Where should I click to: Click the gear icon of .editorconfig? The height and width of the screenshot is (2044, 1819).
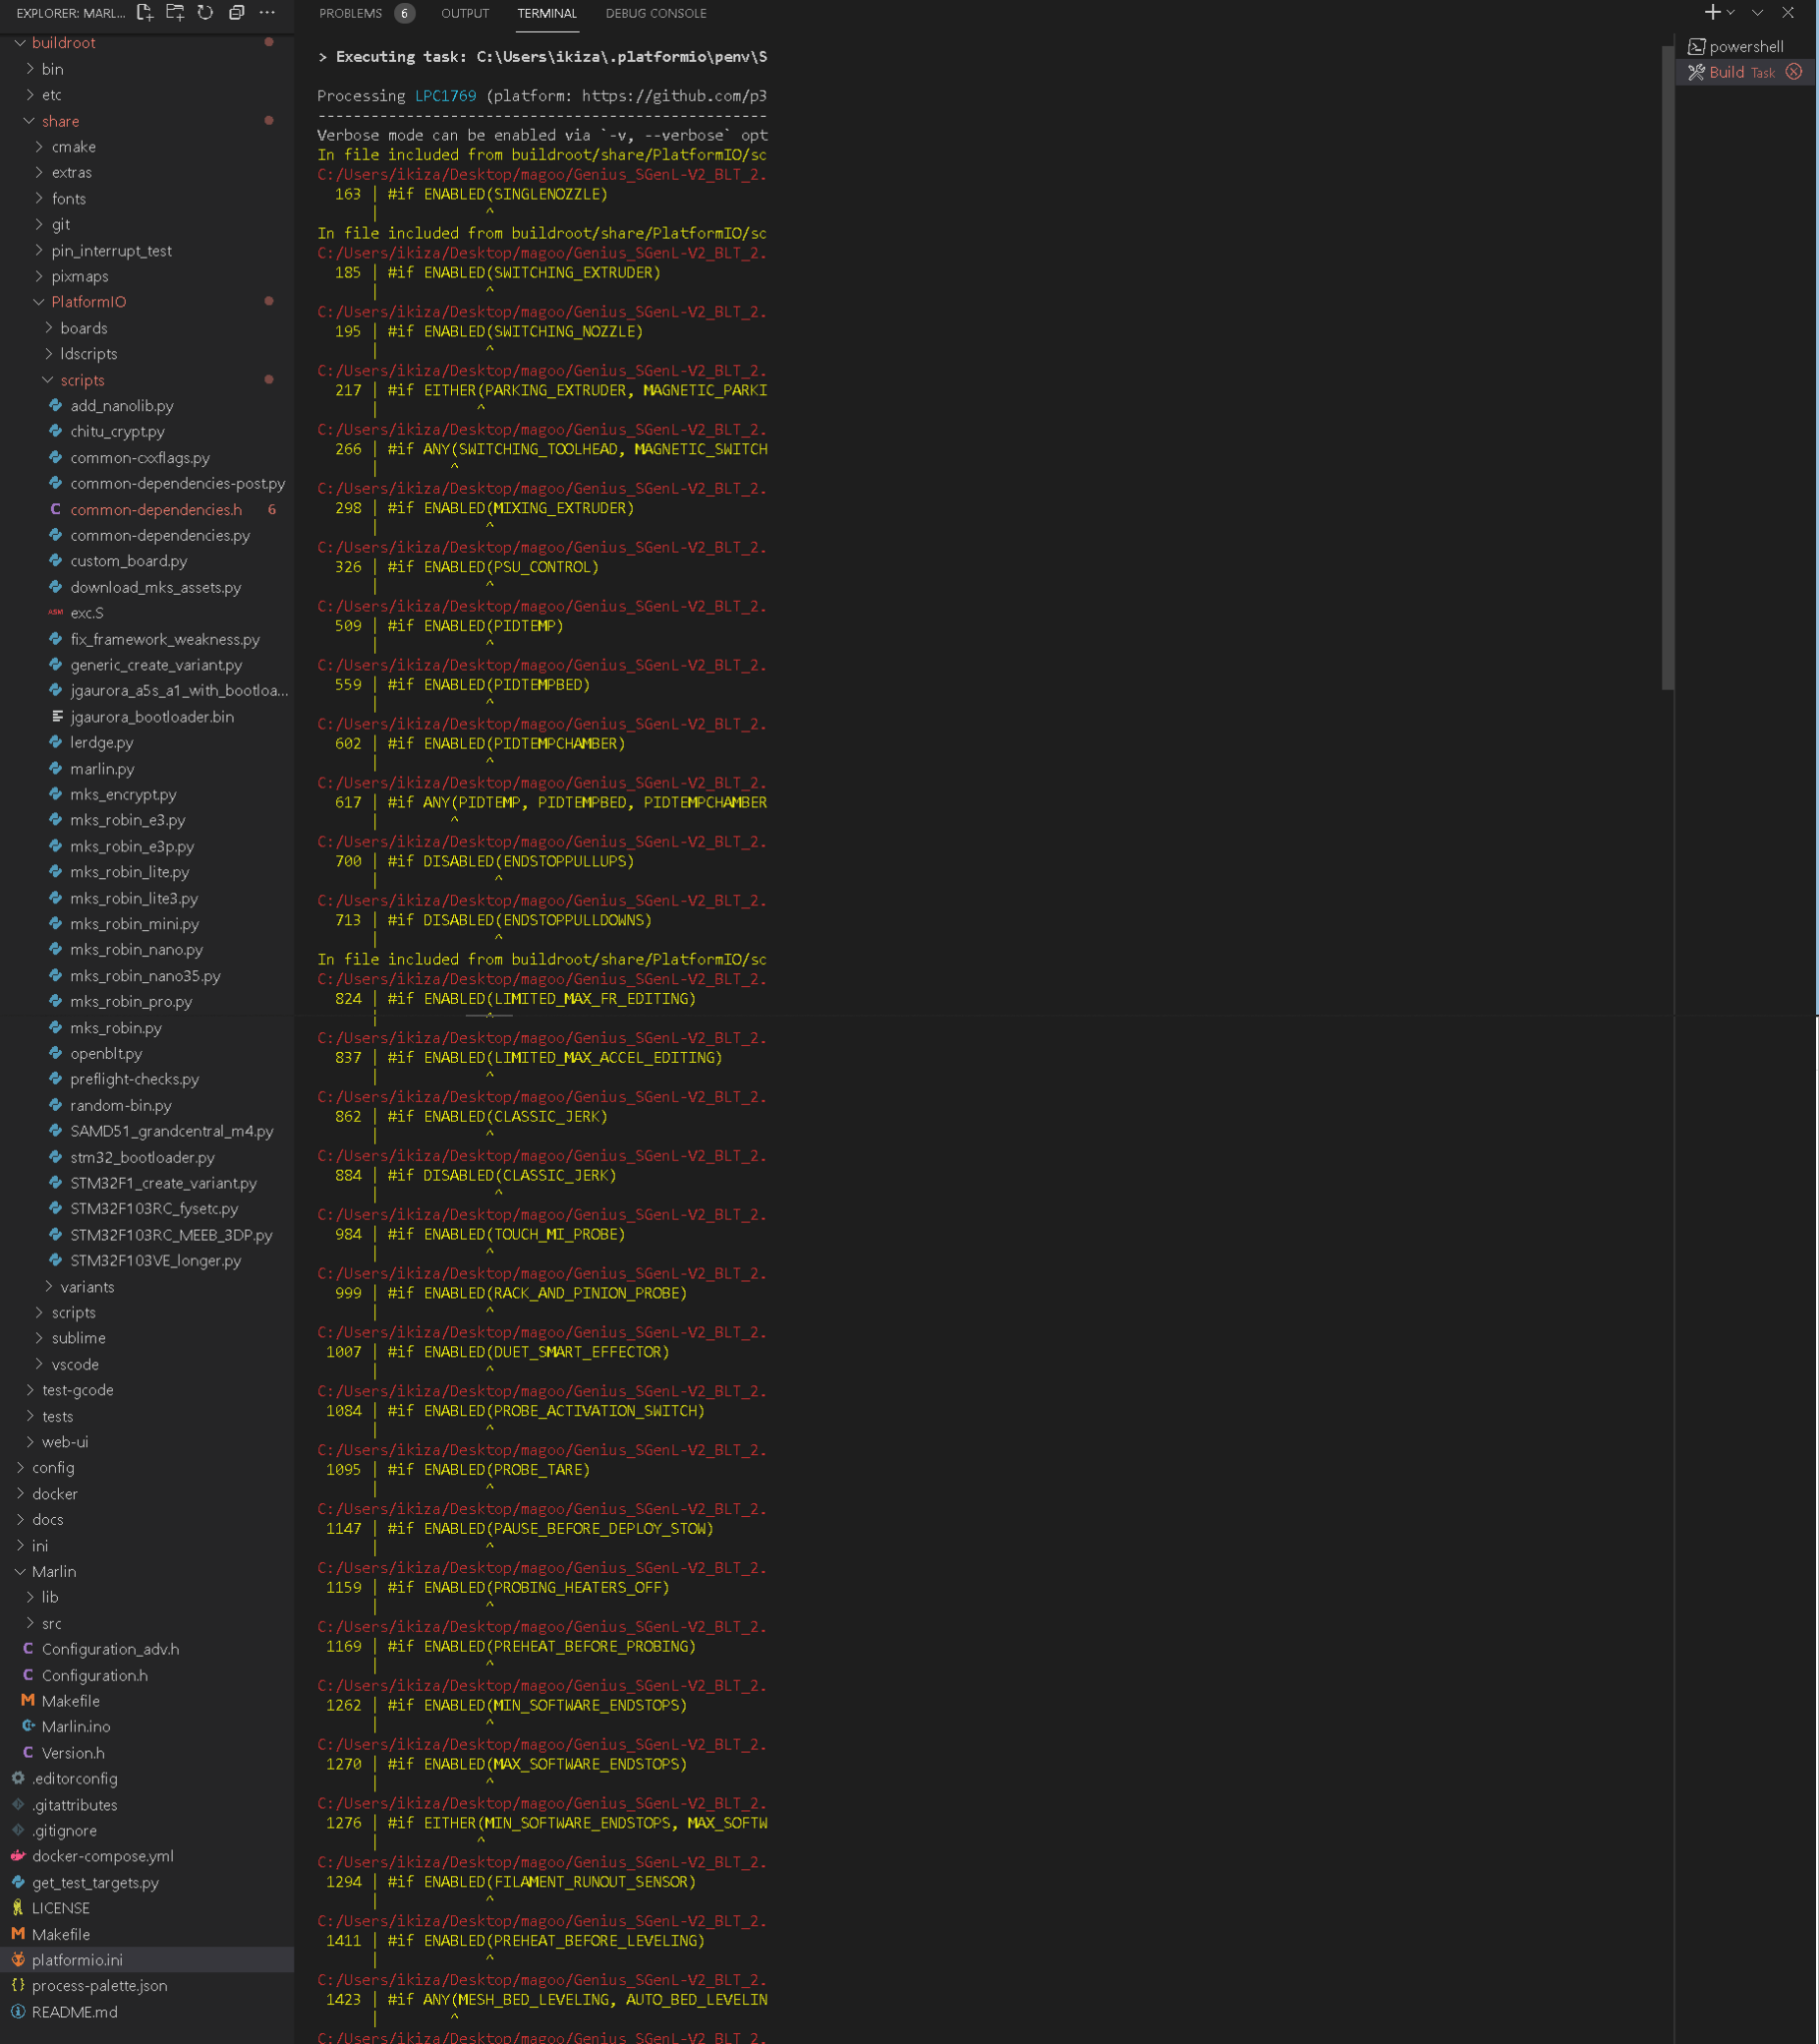tap(18, 1779)
